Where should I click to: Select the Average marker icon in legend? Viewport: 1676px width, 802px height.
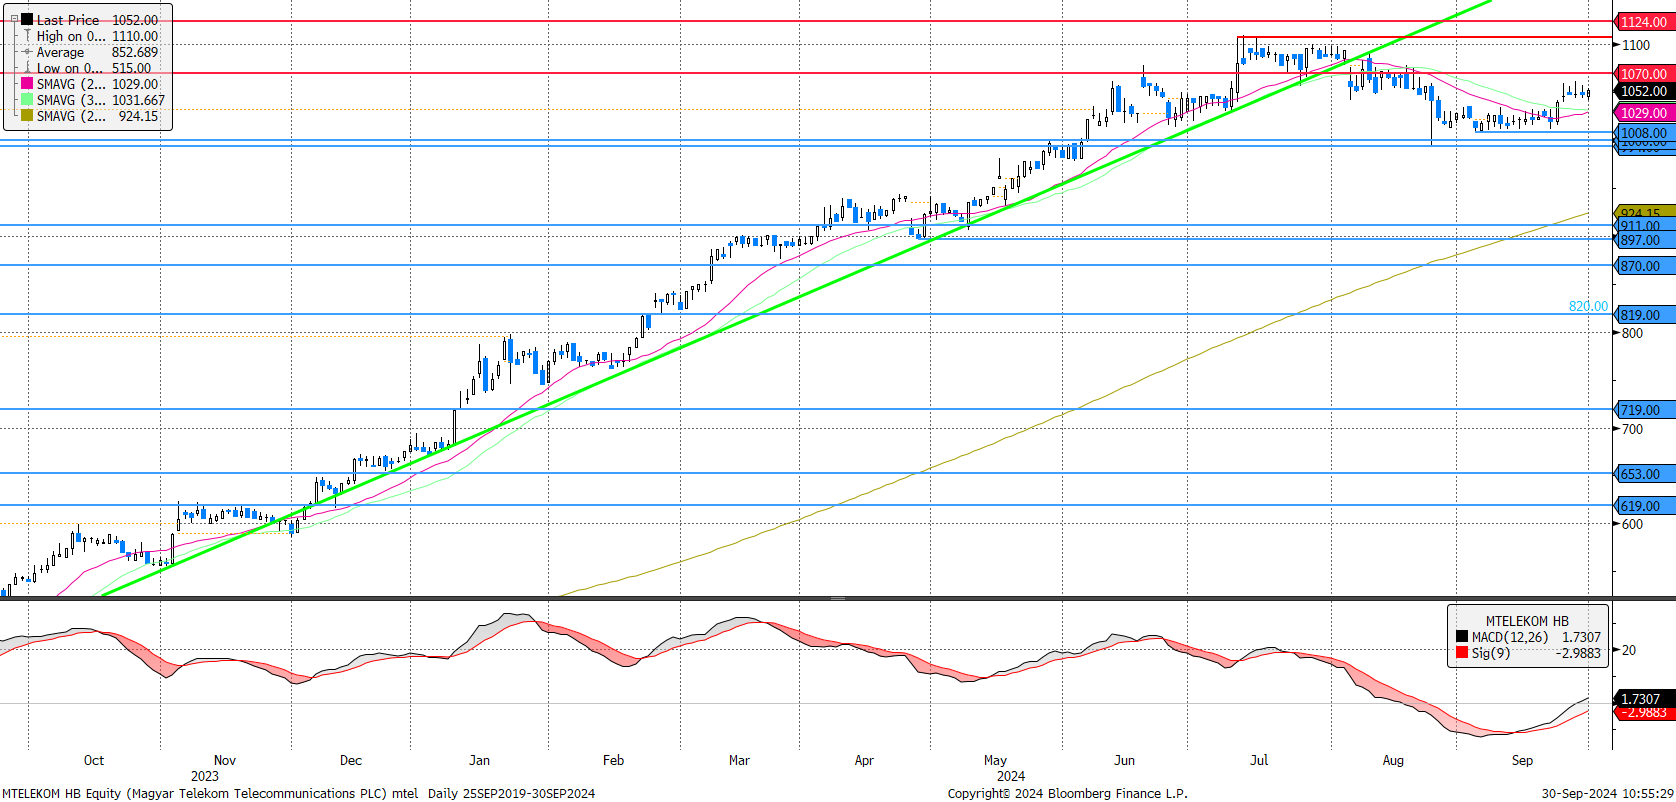pos(27,52)
